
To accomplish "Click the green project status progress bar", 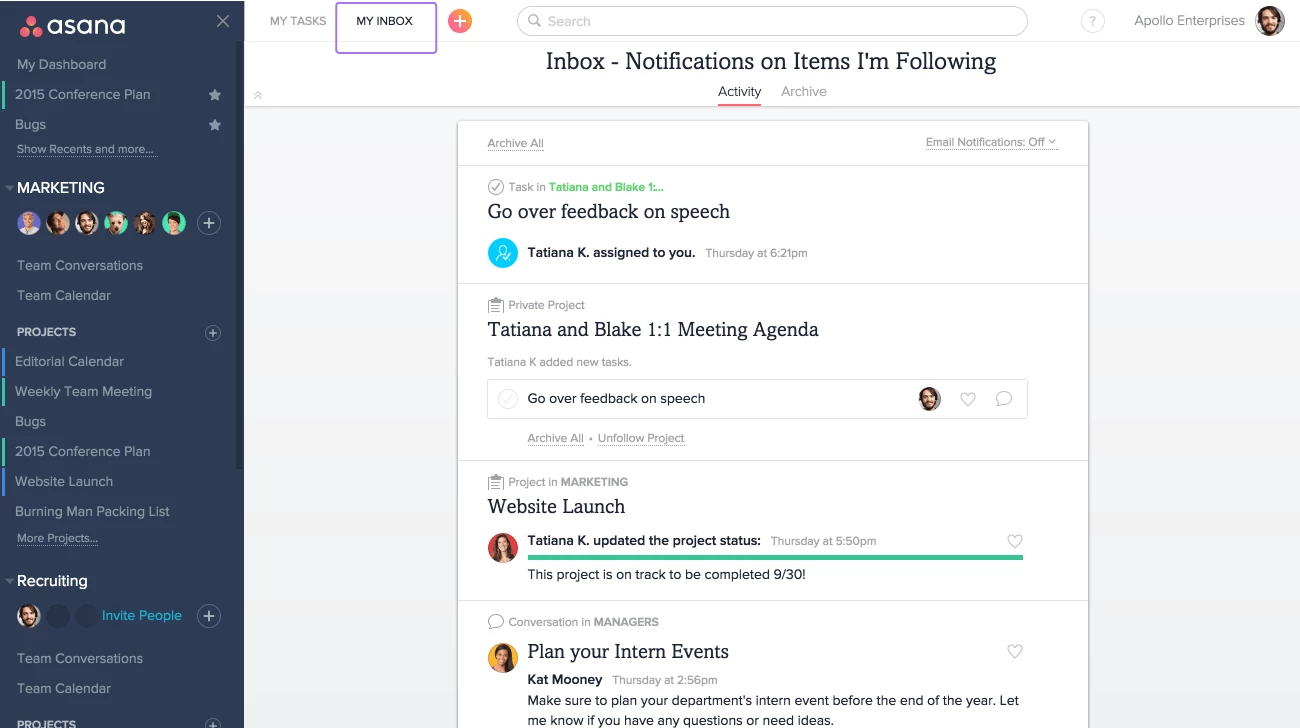I will click(x=775, y=558).
